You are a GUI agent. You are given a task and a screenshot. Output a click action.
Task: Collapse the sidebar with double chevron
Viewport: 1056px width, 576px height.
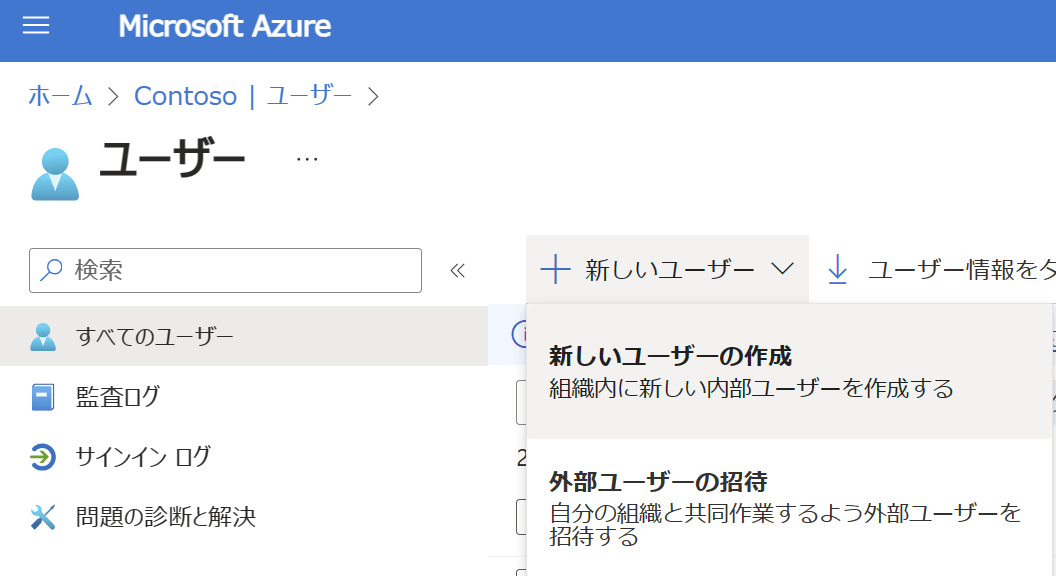pyautogui.click(x=457, y=271)
